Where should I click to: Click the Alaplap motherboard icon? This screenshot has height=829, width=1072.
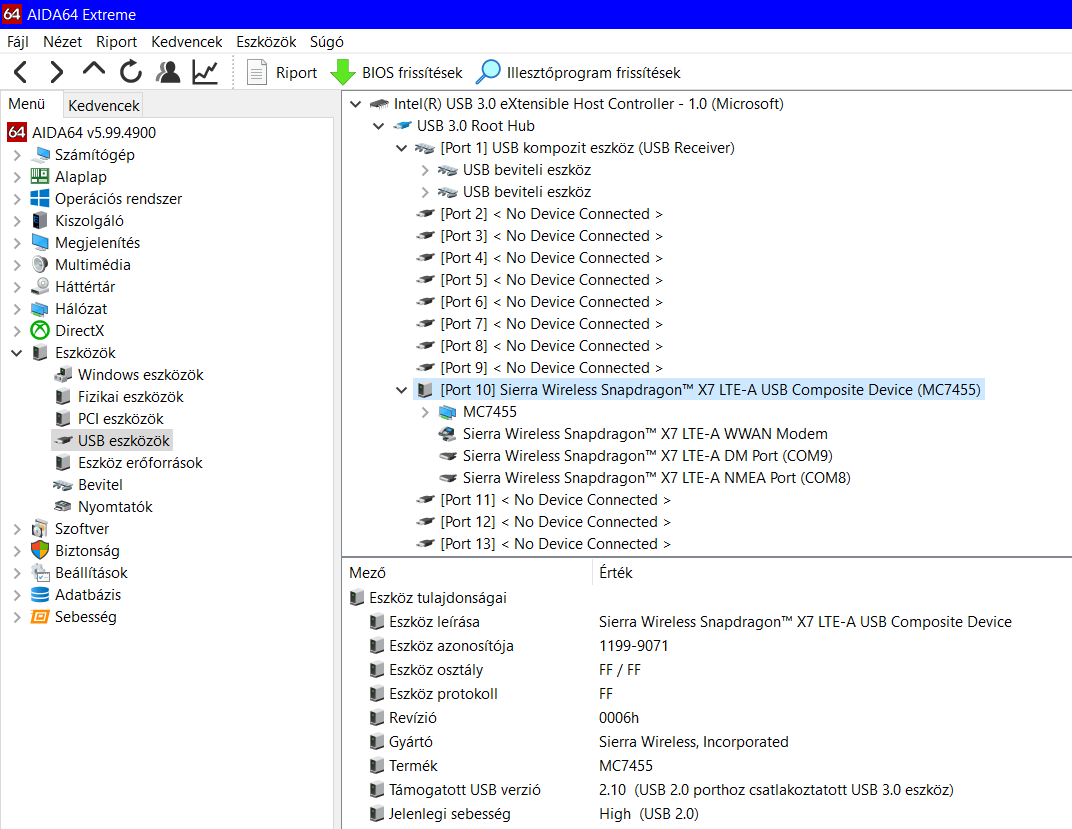40,176
